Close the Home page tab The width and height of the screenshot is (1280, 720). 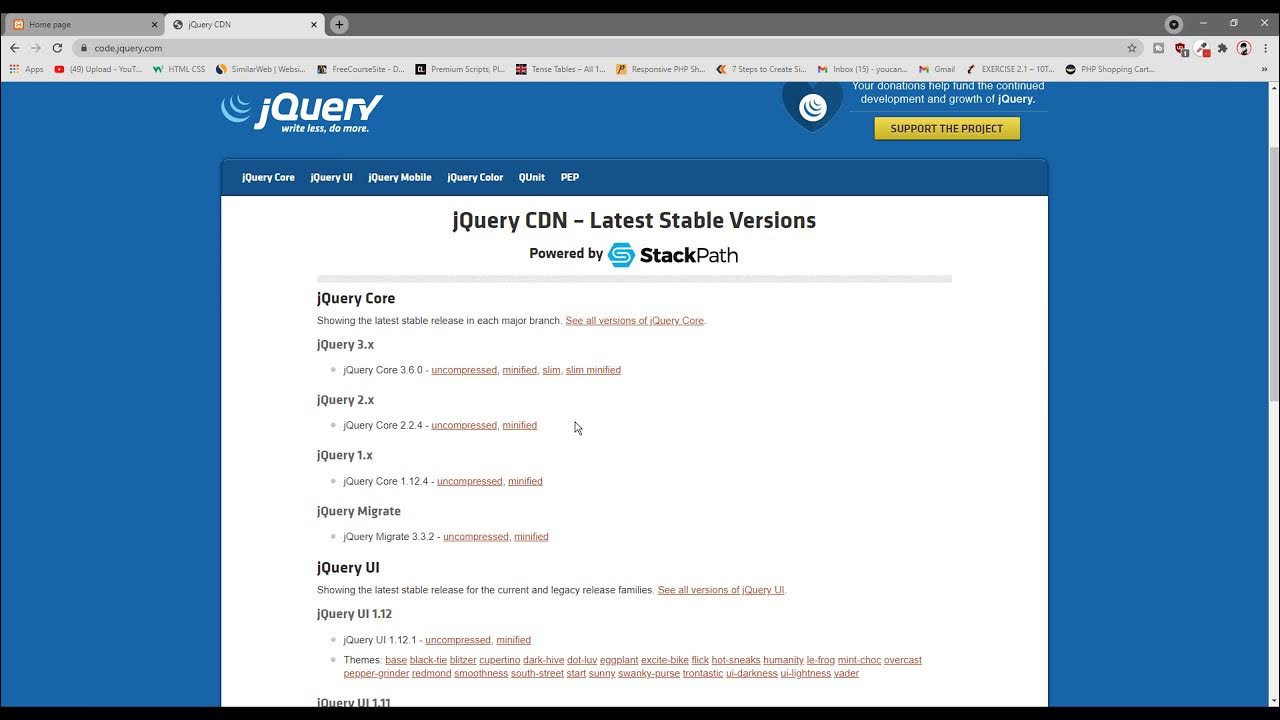154,24
